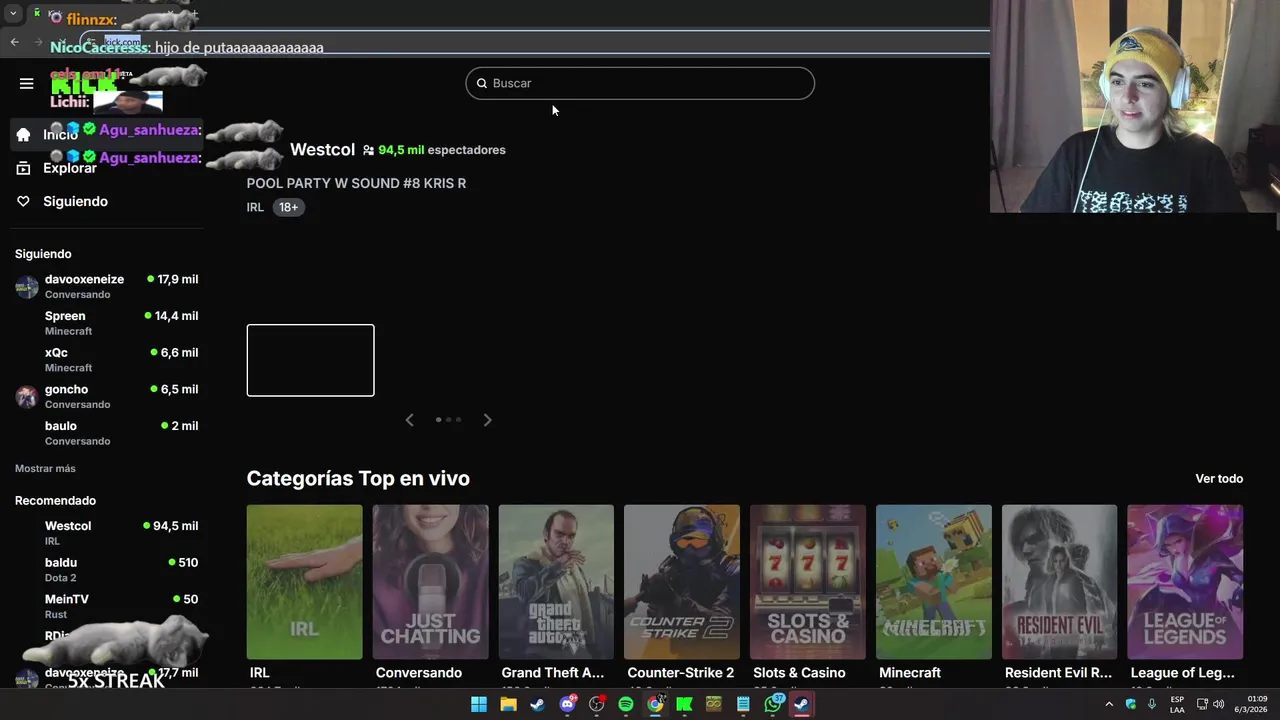Click the Counter-Strike 2 category label
The height and width of the screenshot is (720, 1280).
click(x=680, y=673)
